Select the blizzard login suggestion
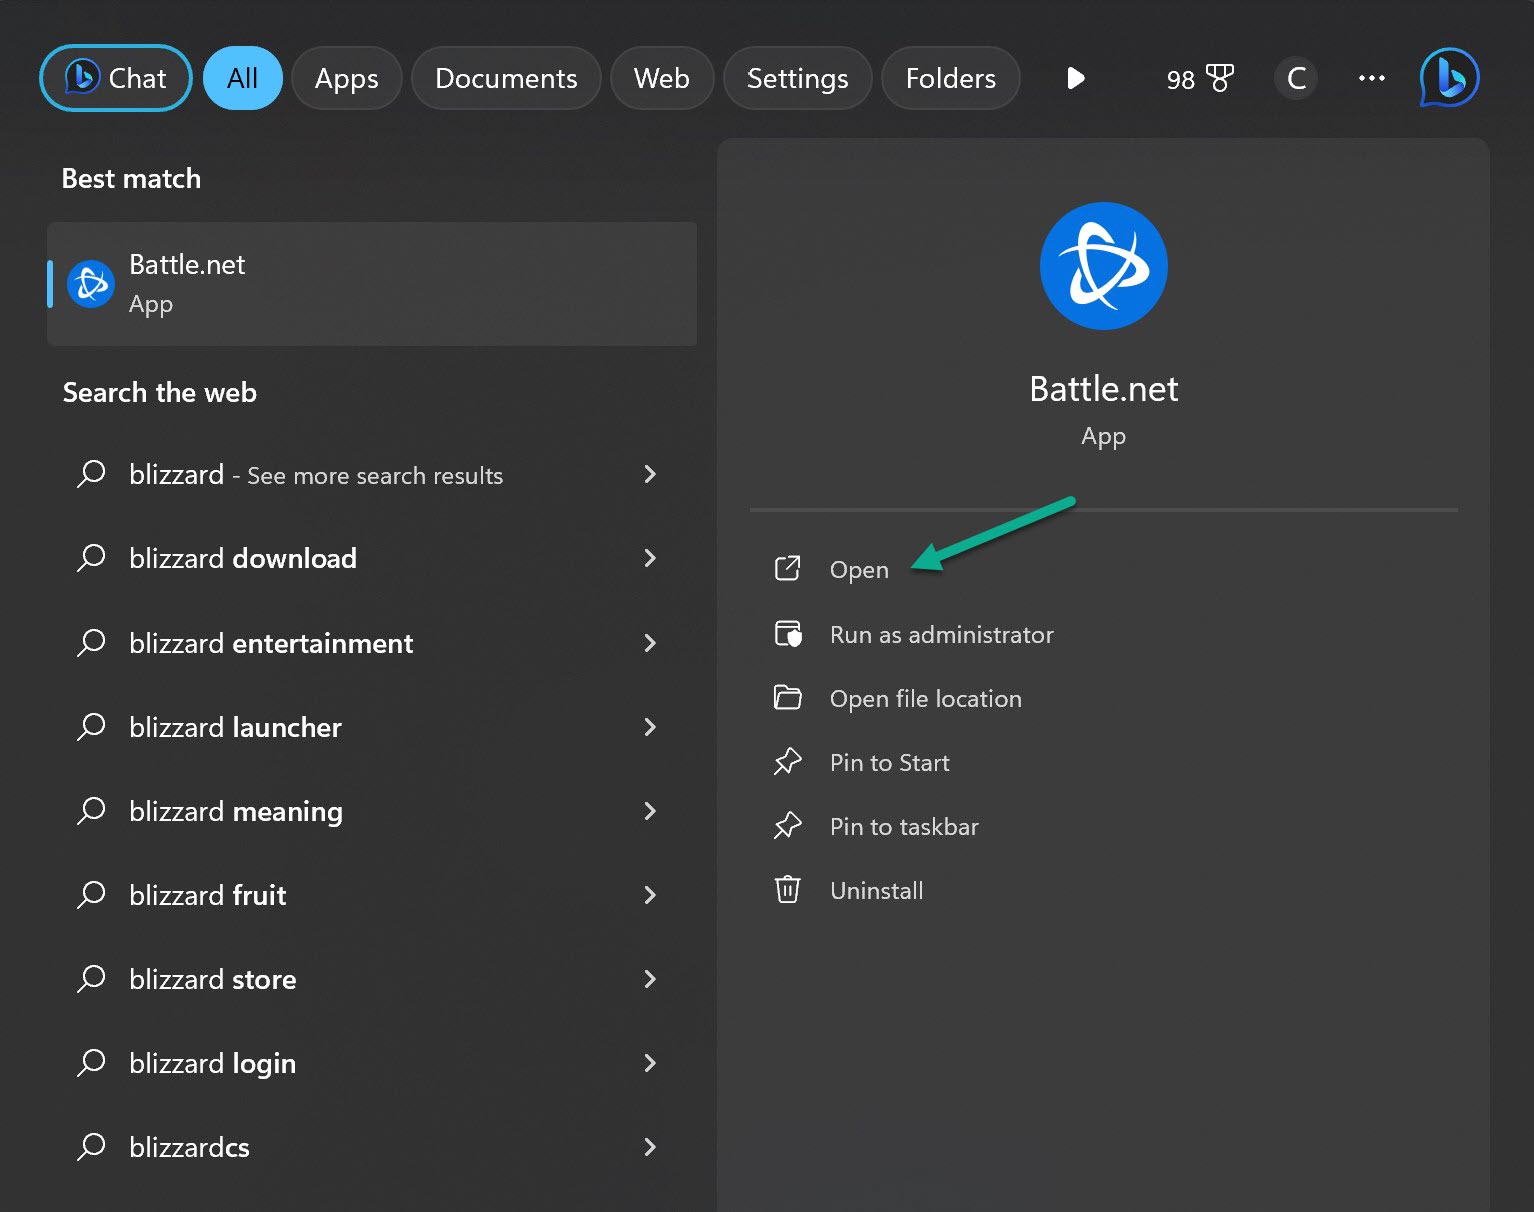Viewport: 1534px width, 1212px height. pos(372,1063)
